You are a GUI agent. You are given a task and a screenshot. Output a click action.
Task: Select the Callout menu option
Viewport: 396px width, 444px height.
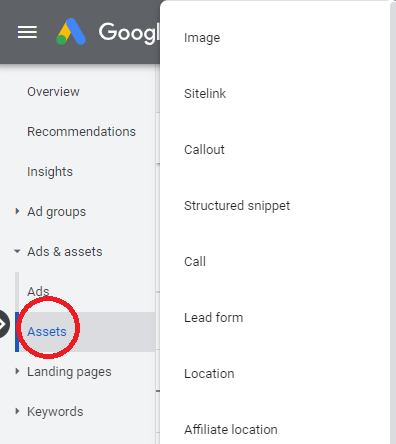click(204, 150)
